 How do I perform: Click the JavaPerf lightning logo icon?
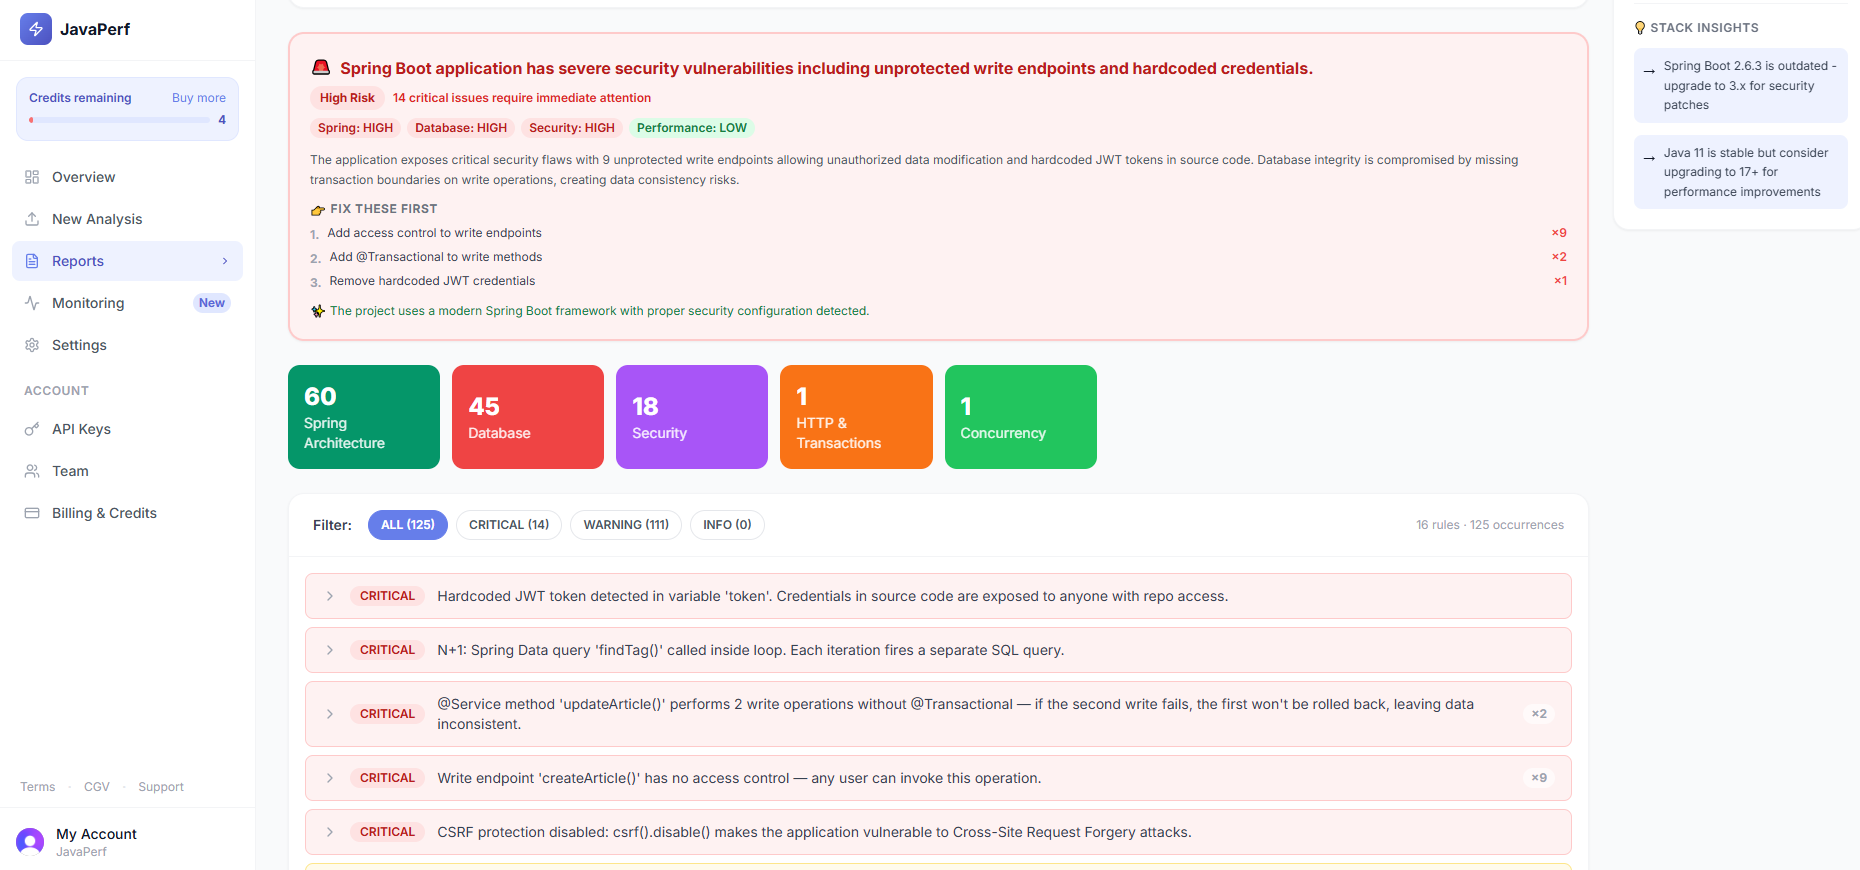coord(36,29)
